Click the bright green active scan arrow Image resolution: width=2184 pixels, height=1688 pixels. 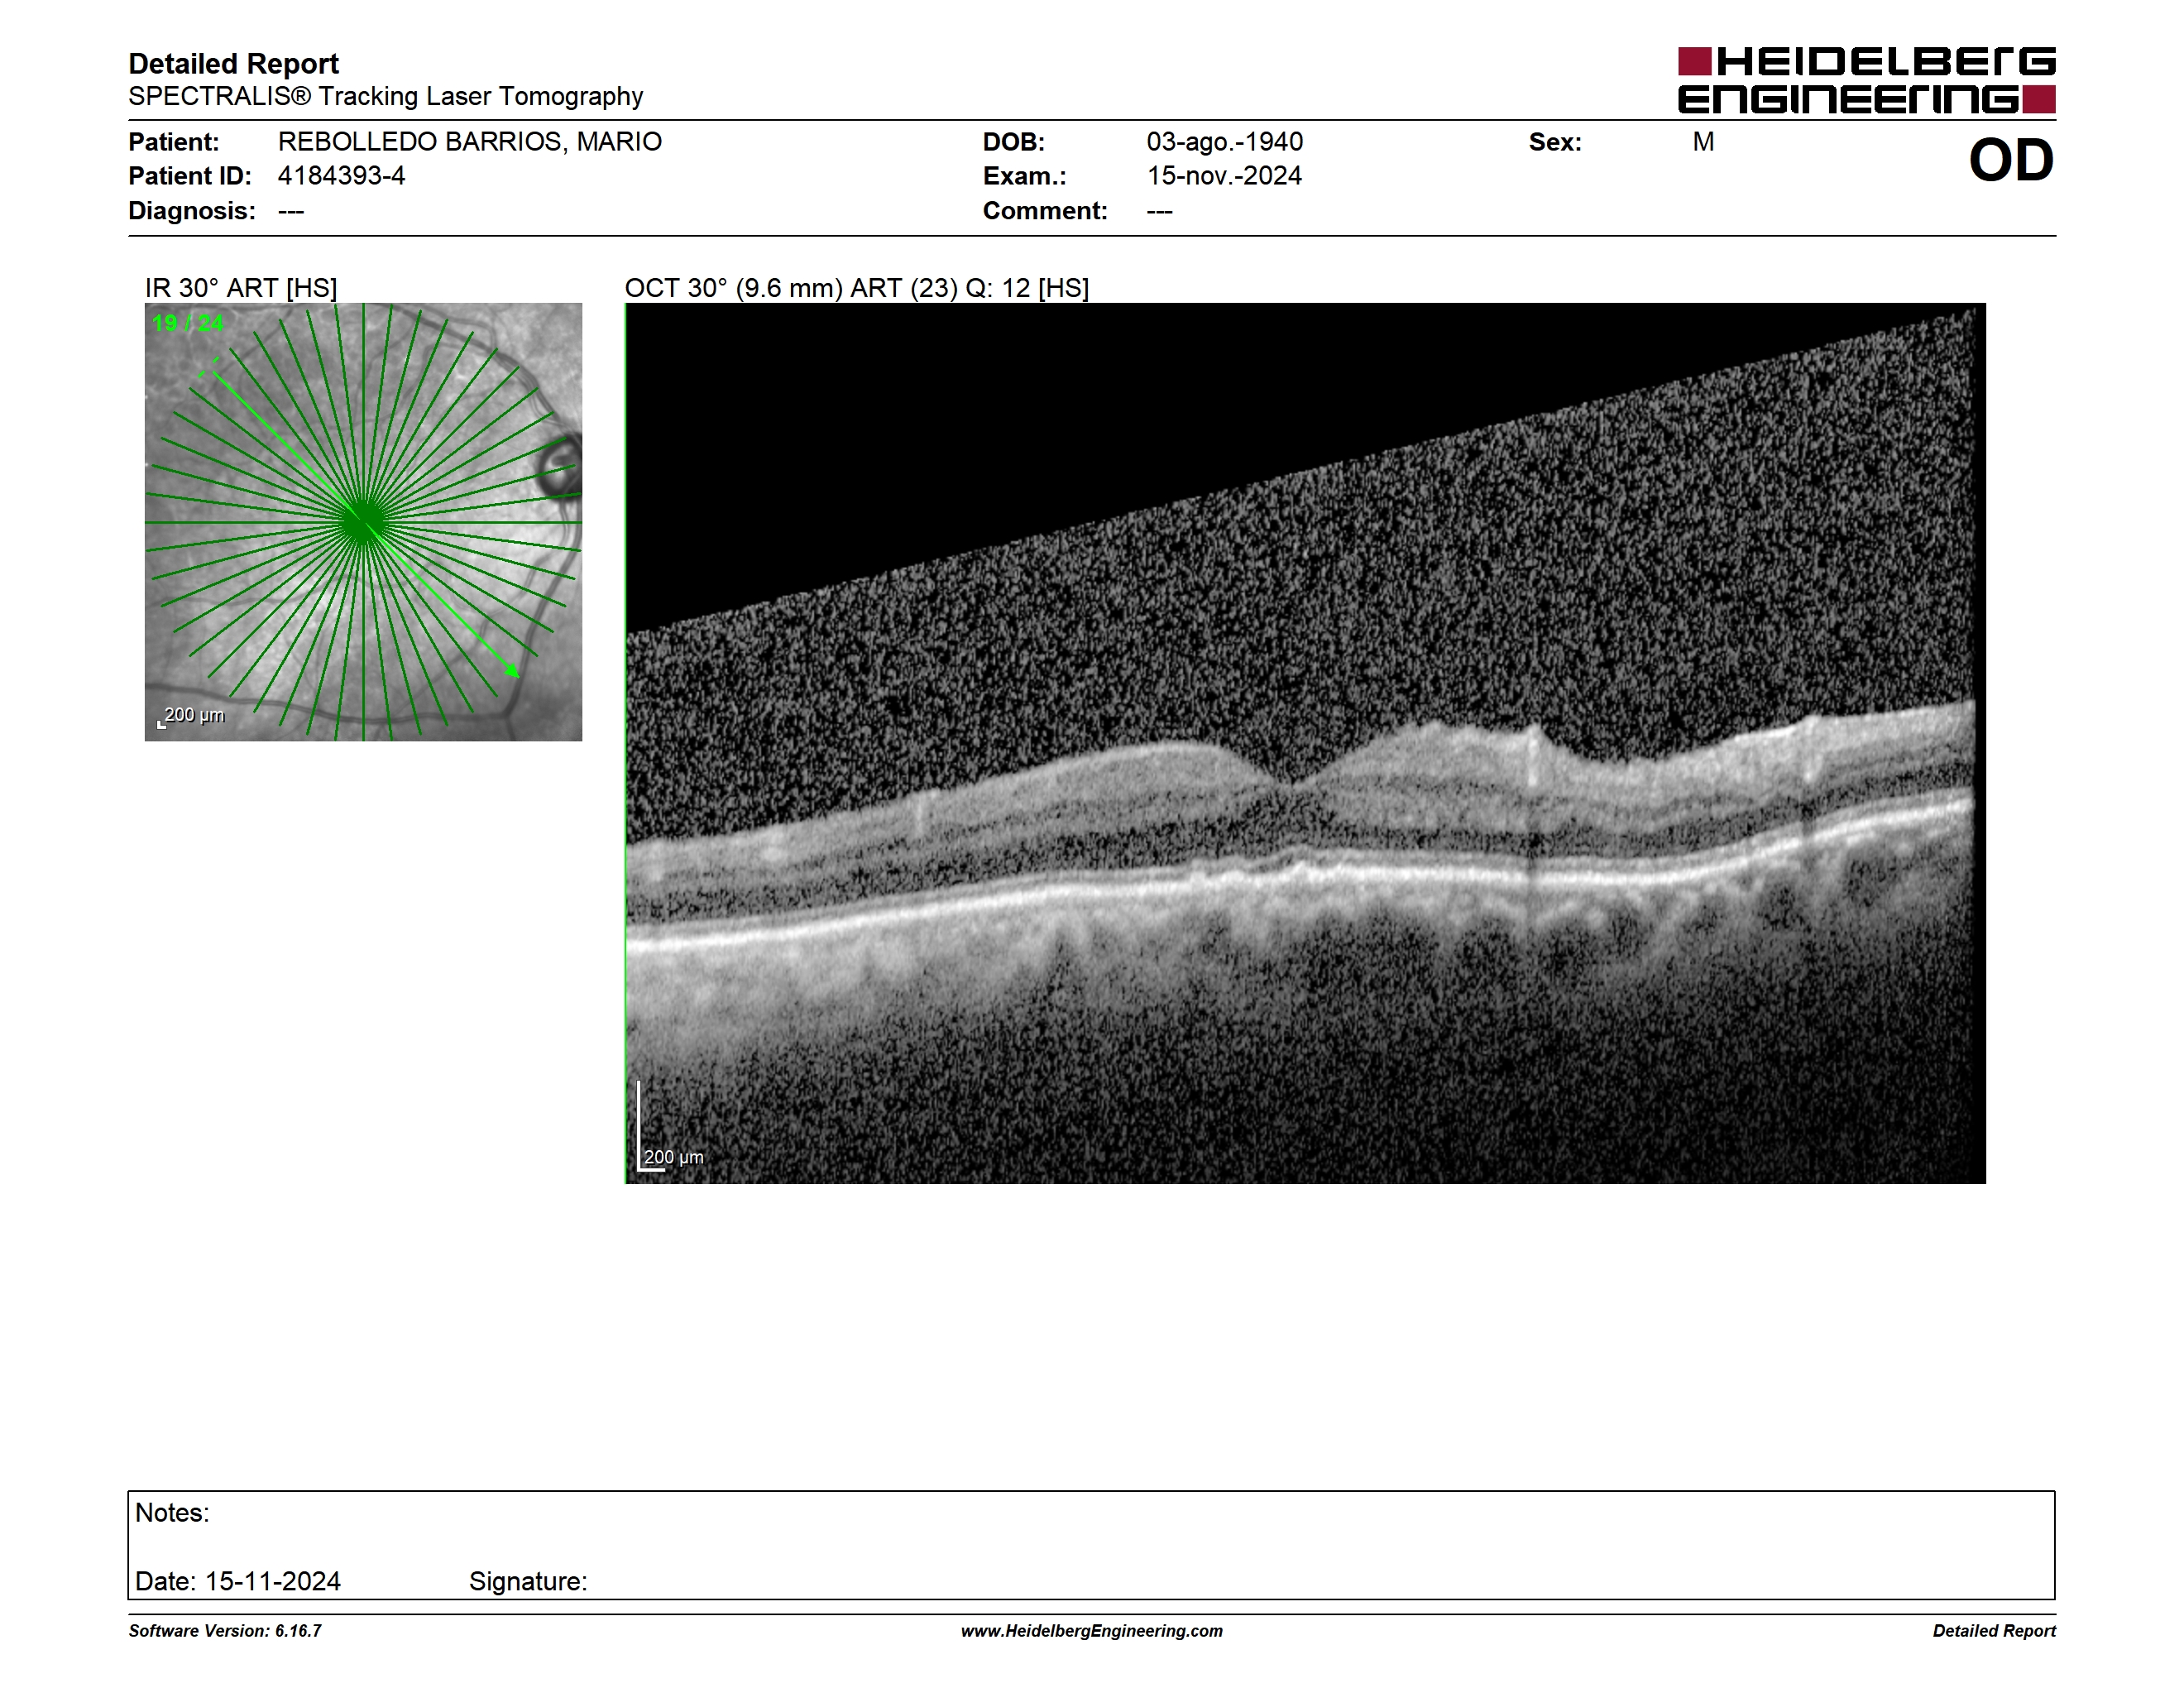365,524
